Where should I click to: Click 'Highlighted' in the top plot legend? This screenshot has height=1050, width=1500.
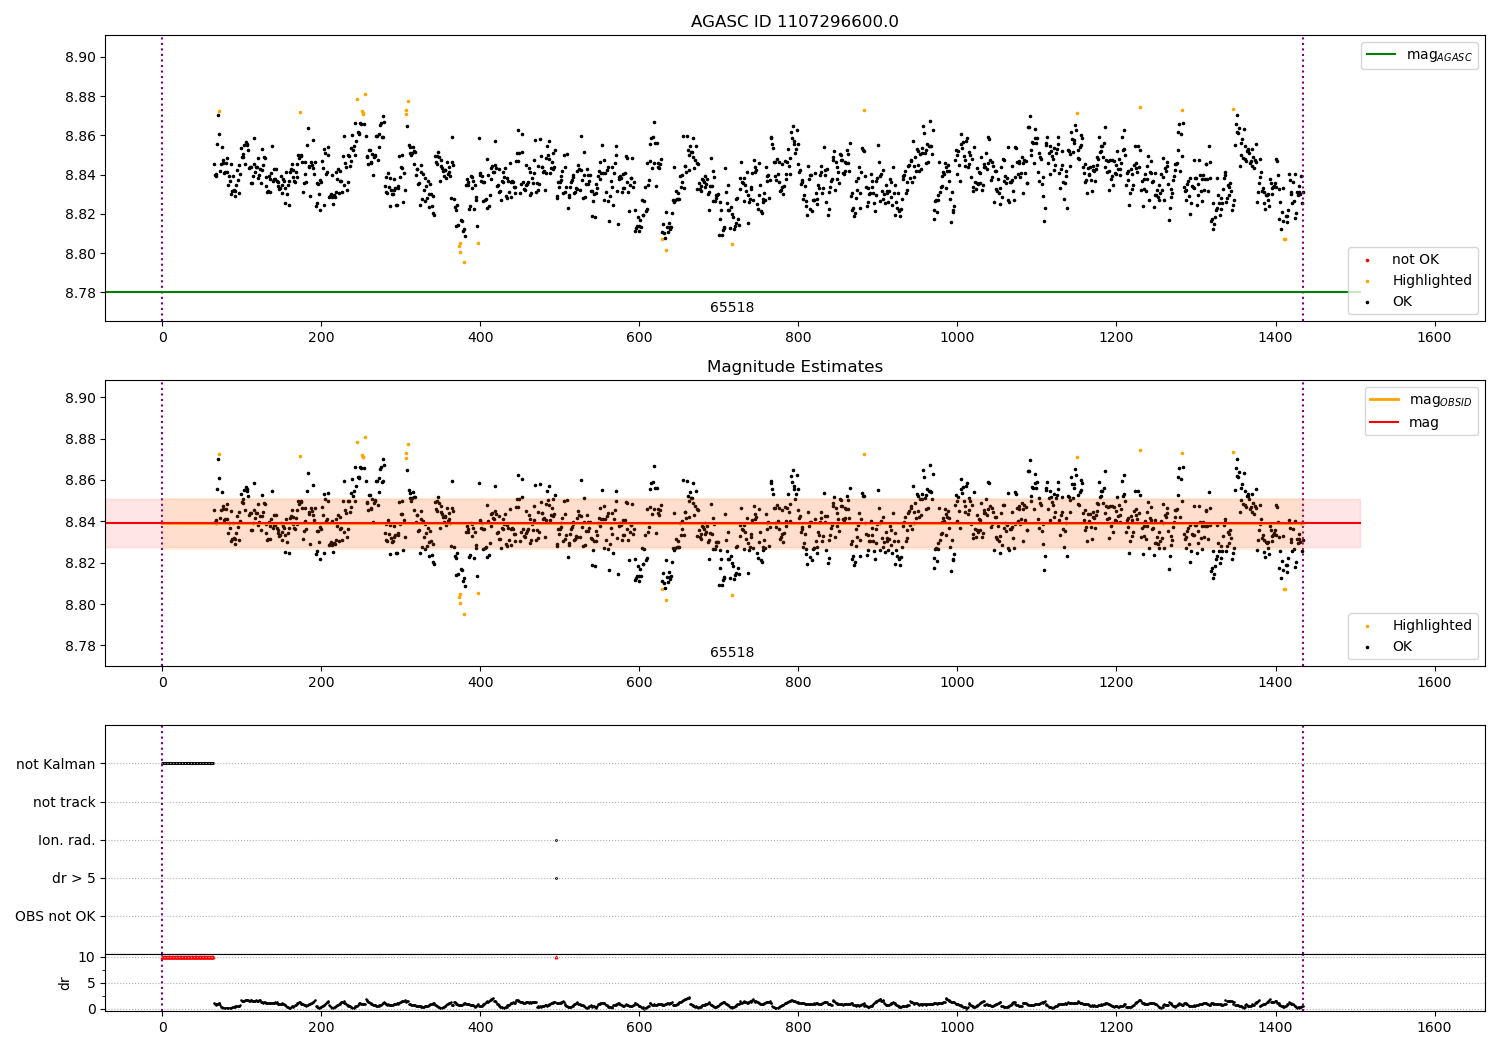[x=1431, y=281]
